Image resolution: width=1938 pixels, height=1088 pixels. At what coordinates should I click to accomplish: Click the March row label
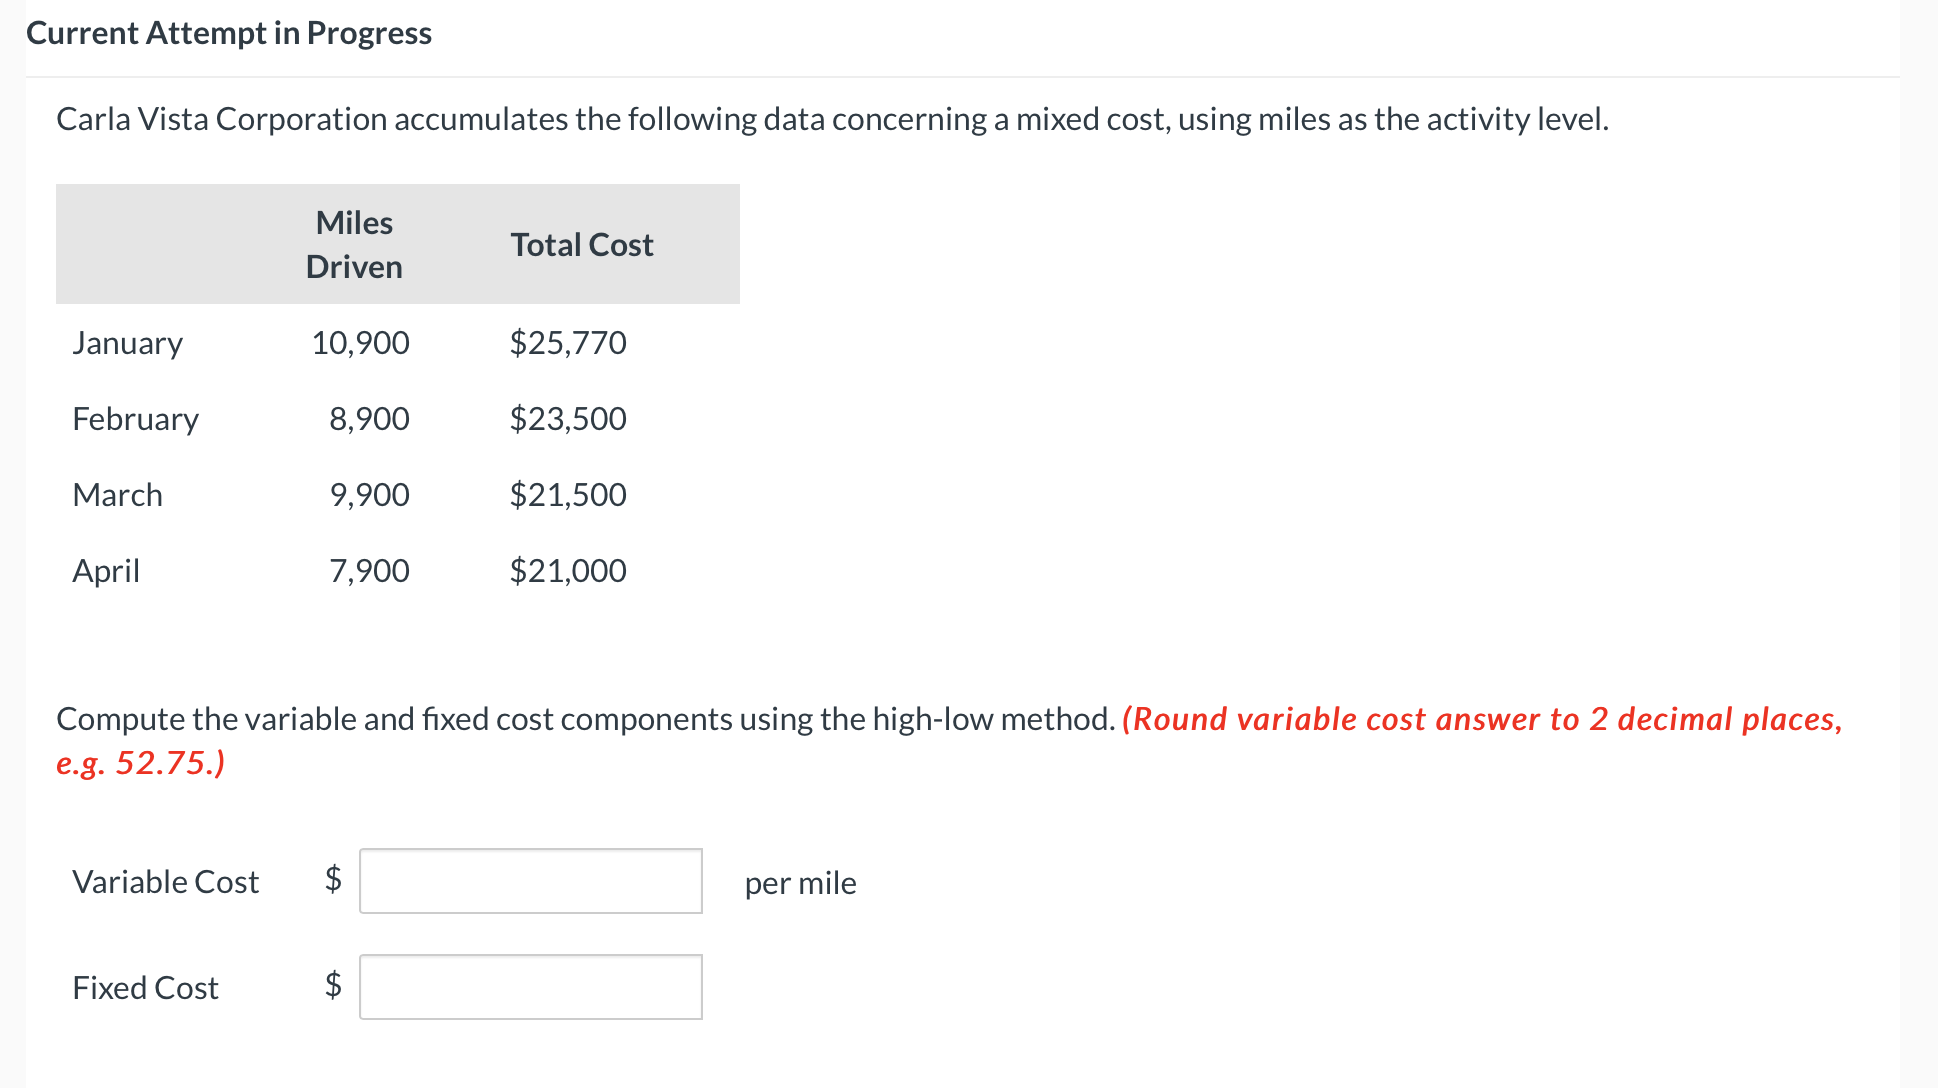[117, 495]
